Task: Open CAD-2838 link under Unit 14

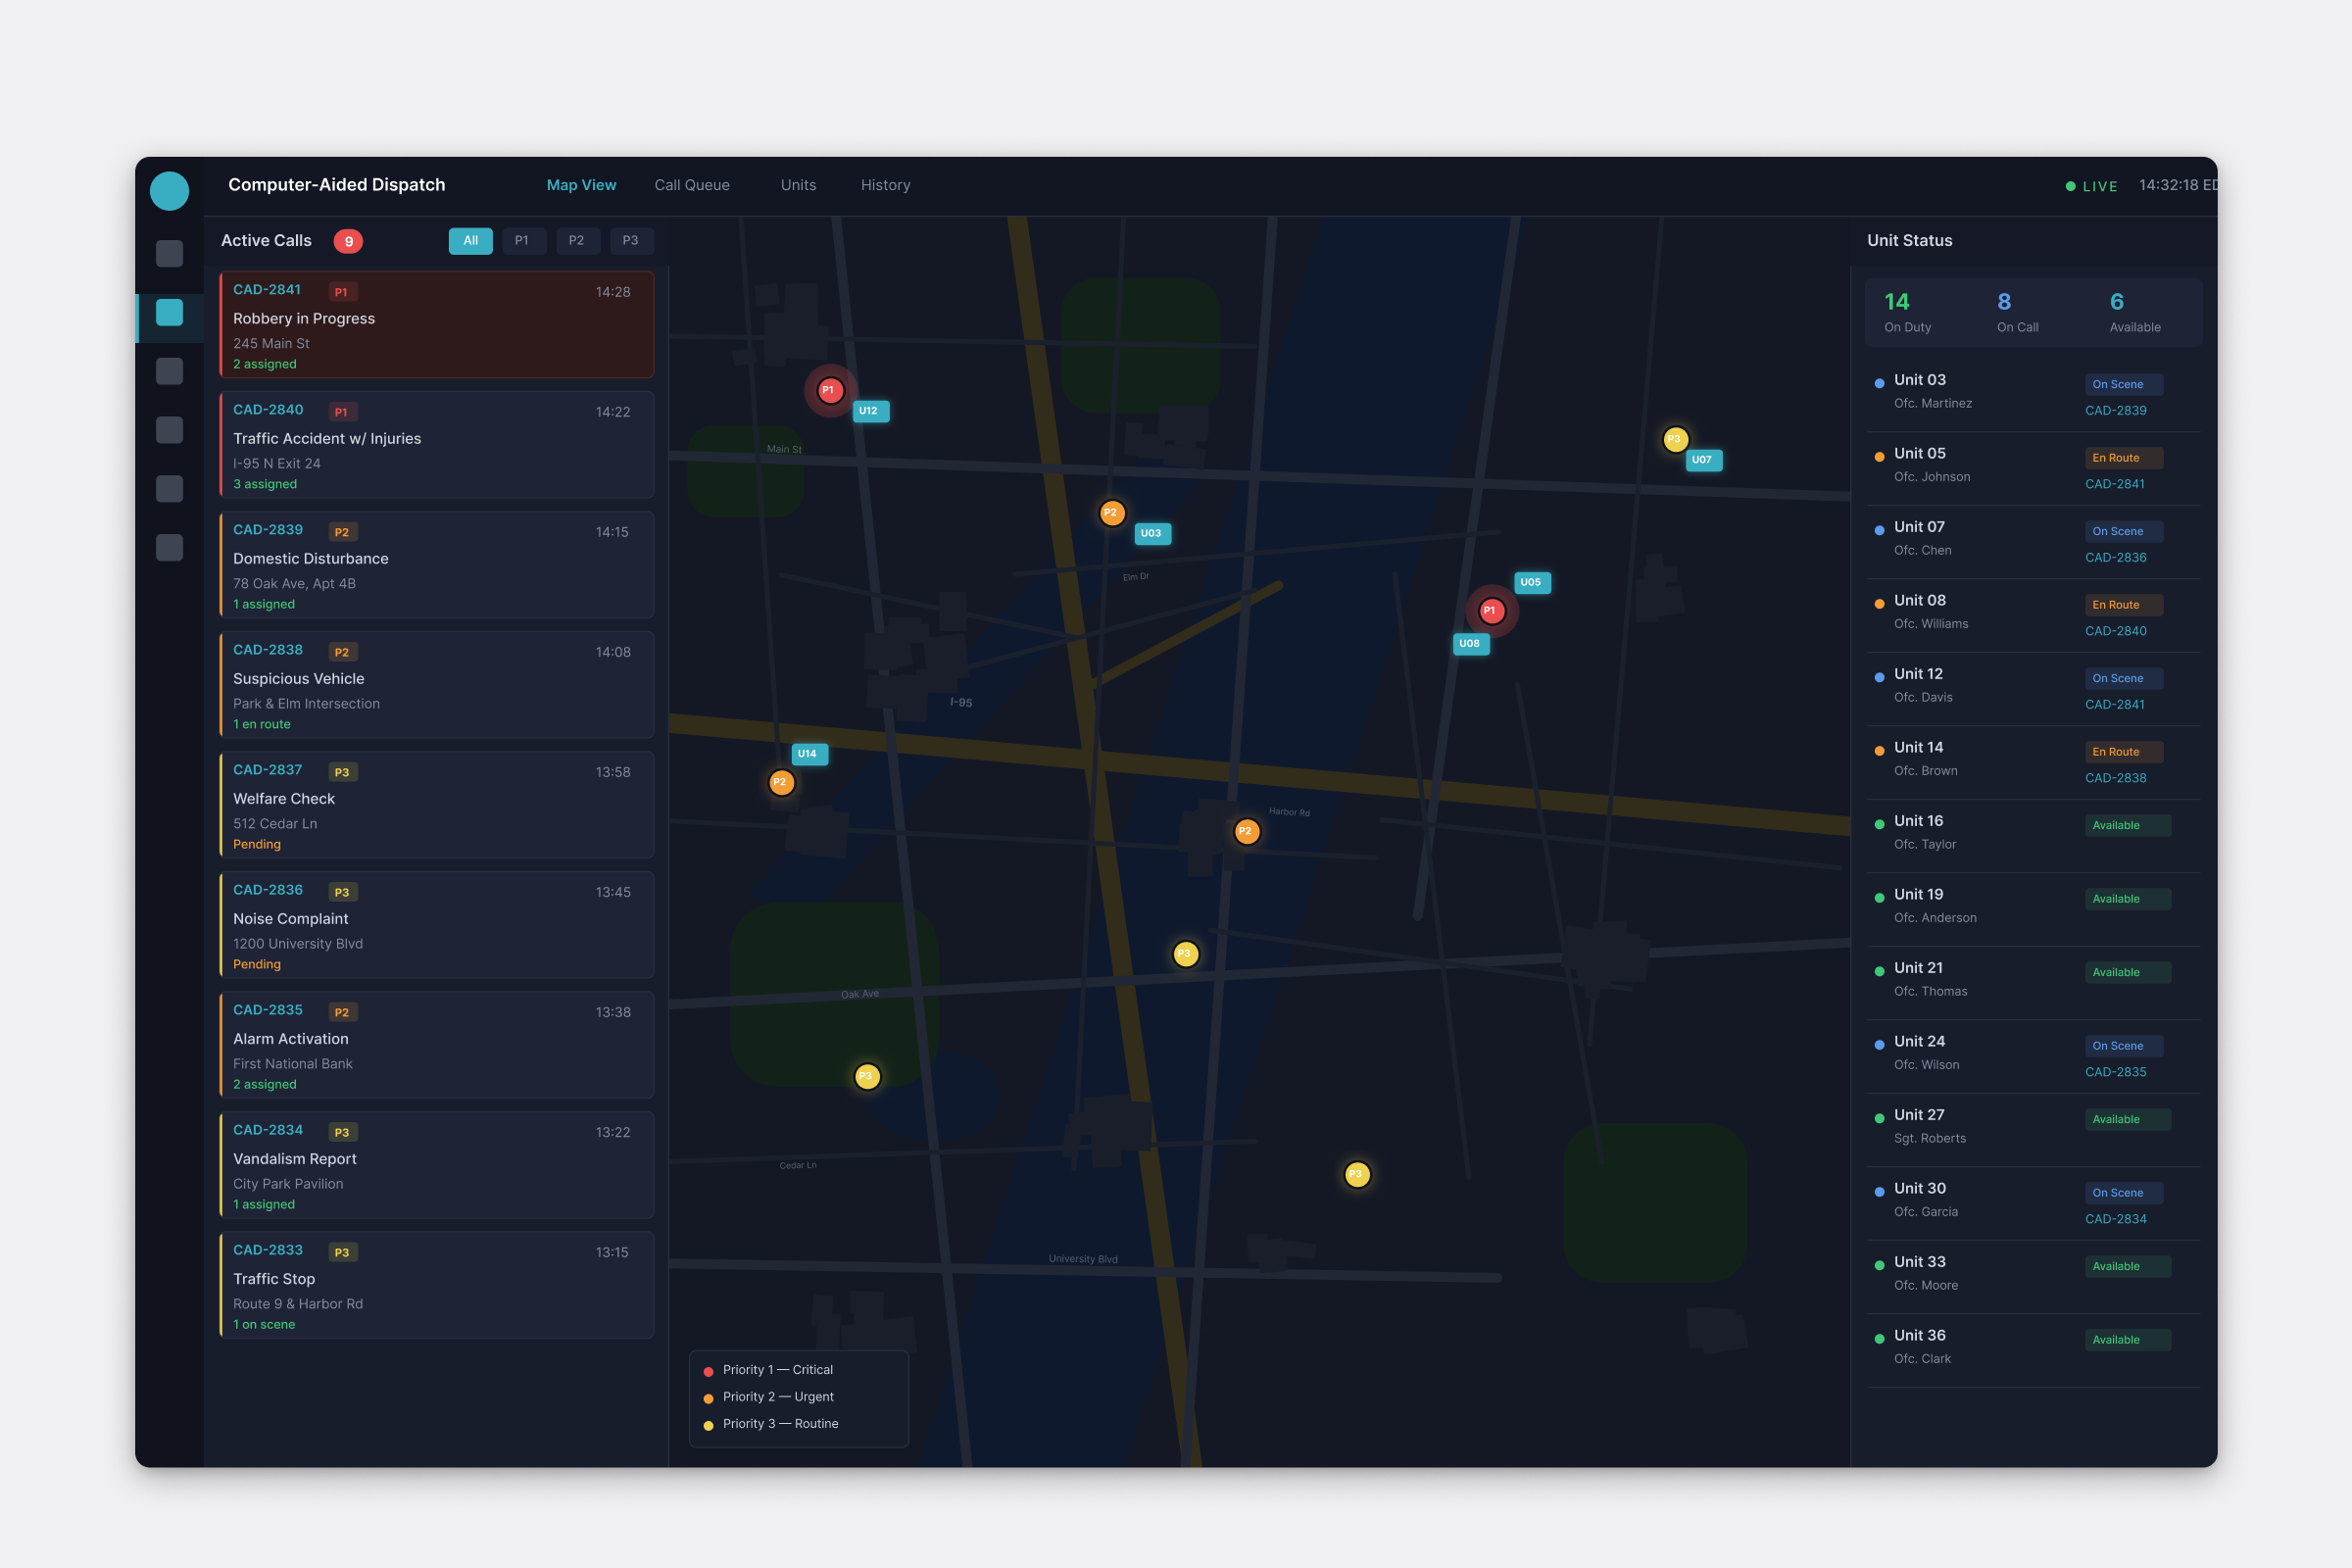Action: (x=2115, y=778)
